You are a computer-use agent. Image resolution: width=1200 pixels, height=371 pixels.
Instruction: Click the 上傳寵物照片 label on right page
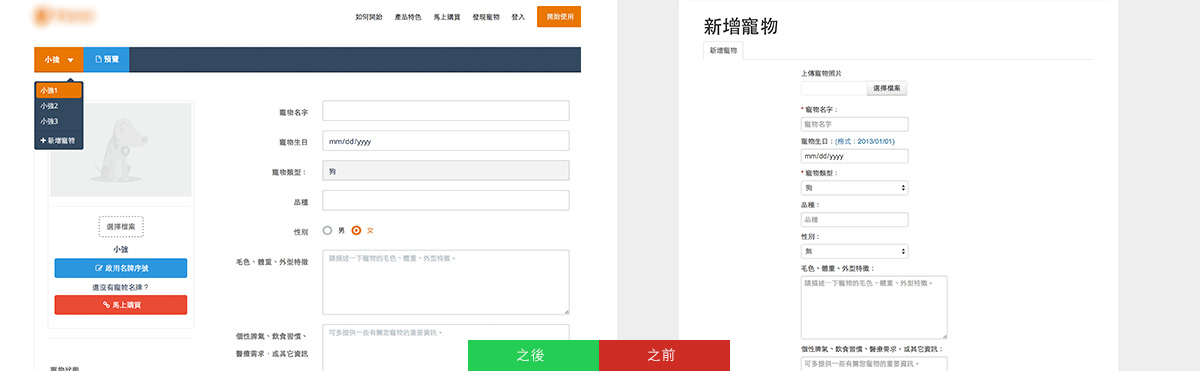(x=821, y=73)
